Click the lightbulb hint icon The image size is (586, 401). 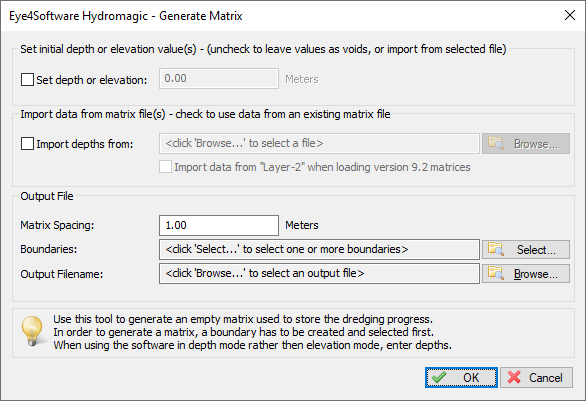[x=33, y=331]
